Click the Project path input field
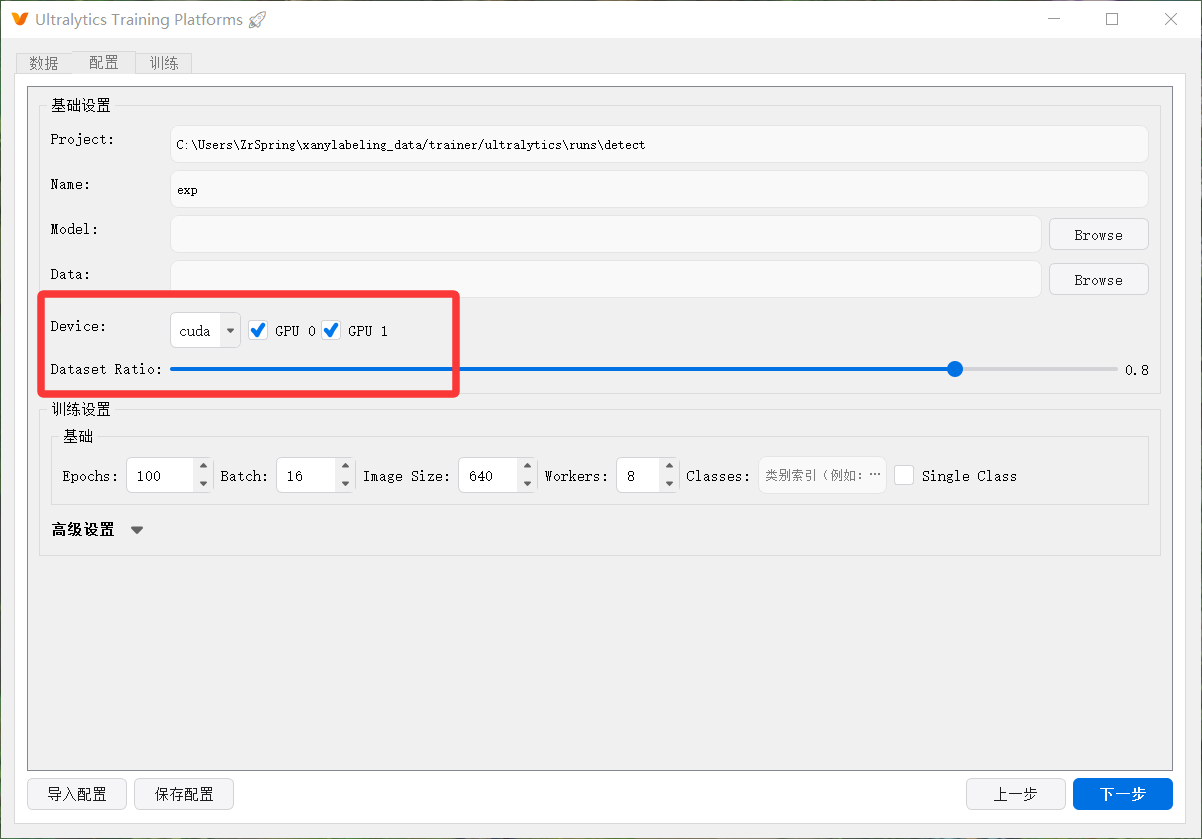The image size is (1202, 839). 659,144
